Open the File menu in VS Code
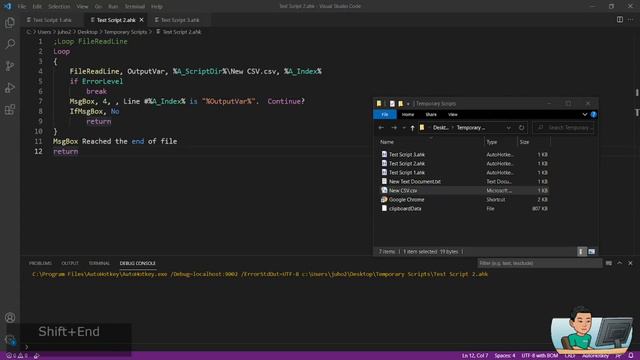The image size is (640, 360). click(x=22, y=7)
